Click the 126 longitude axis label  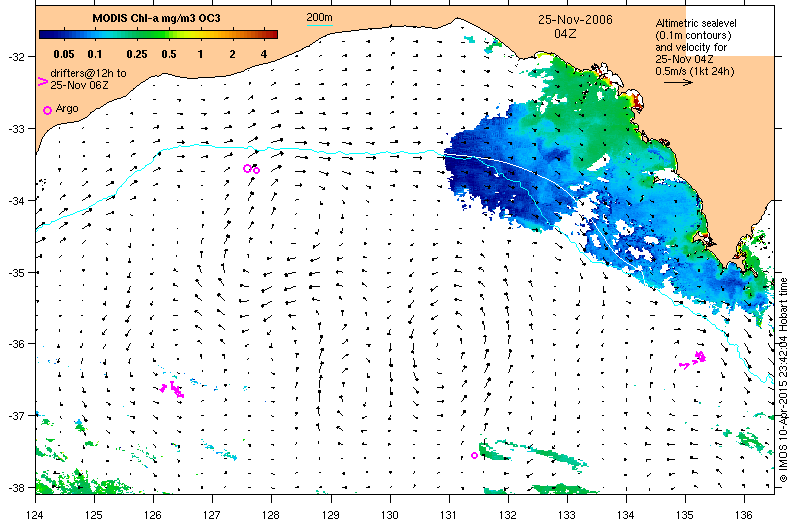(x=153, y=515)
